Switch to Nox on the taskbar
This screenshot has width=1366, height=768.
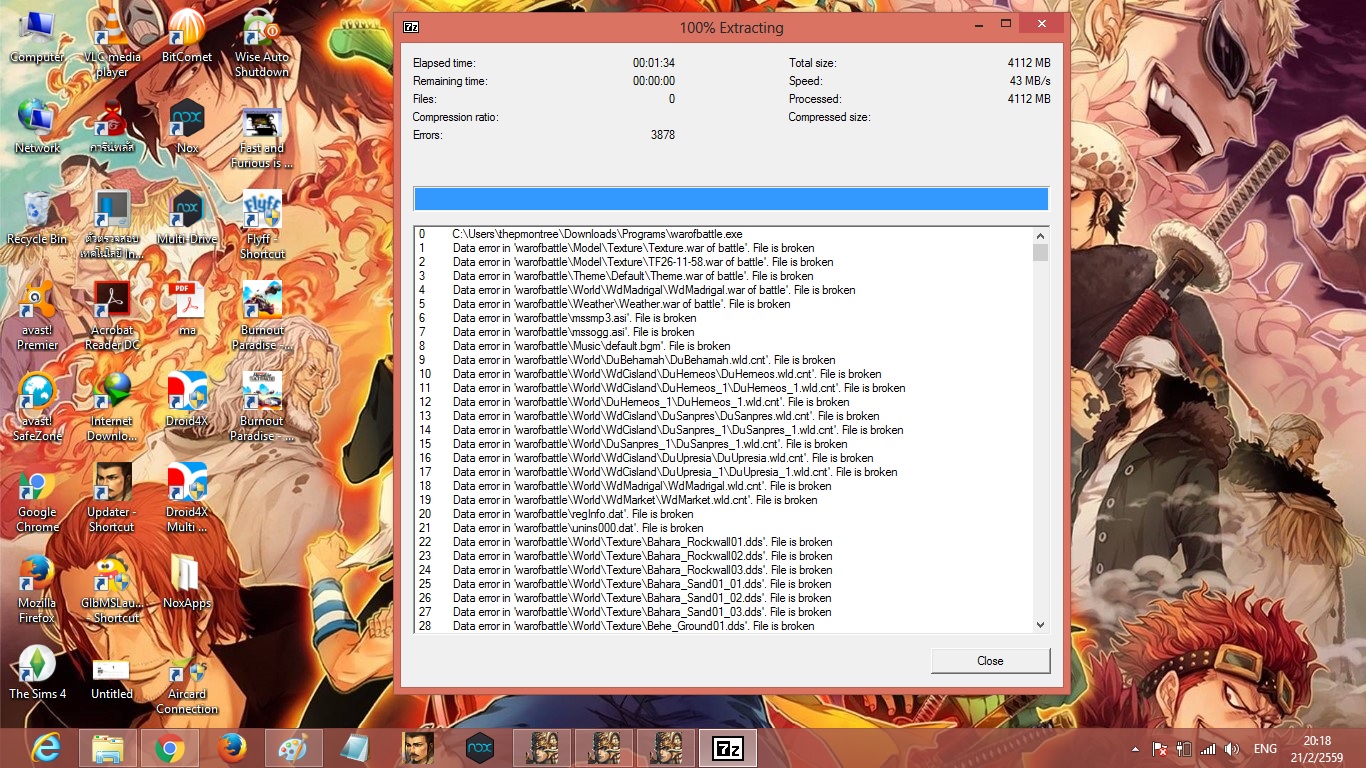(x=480, y=747)
